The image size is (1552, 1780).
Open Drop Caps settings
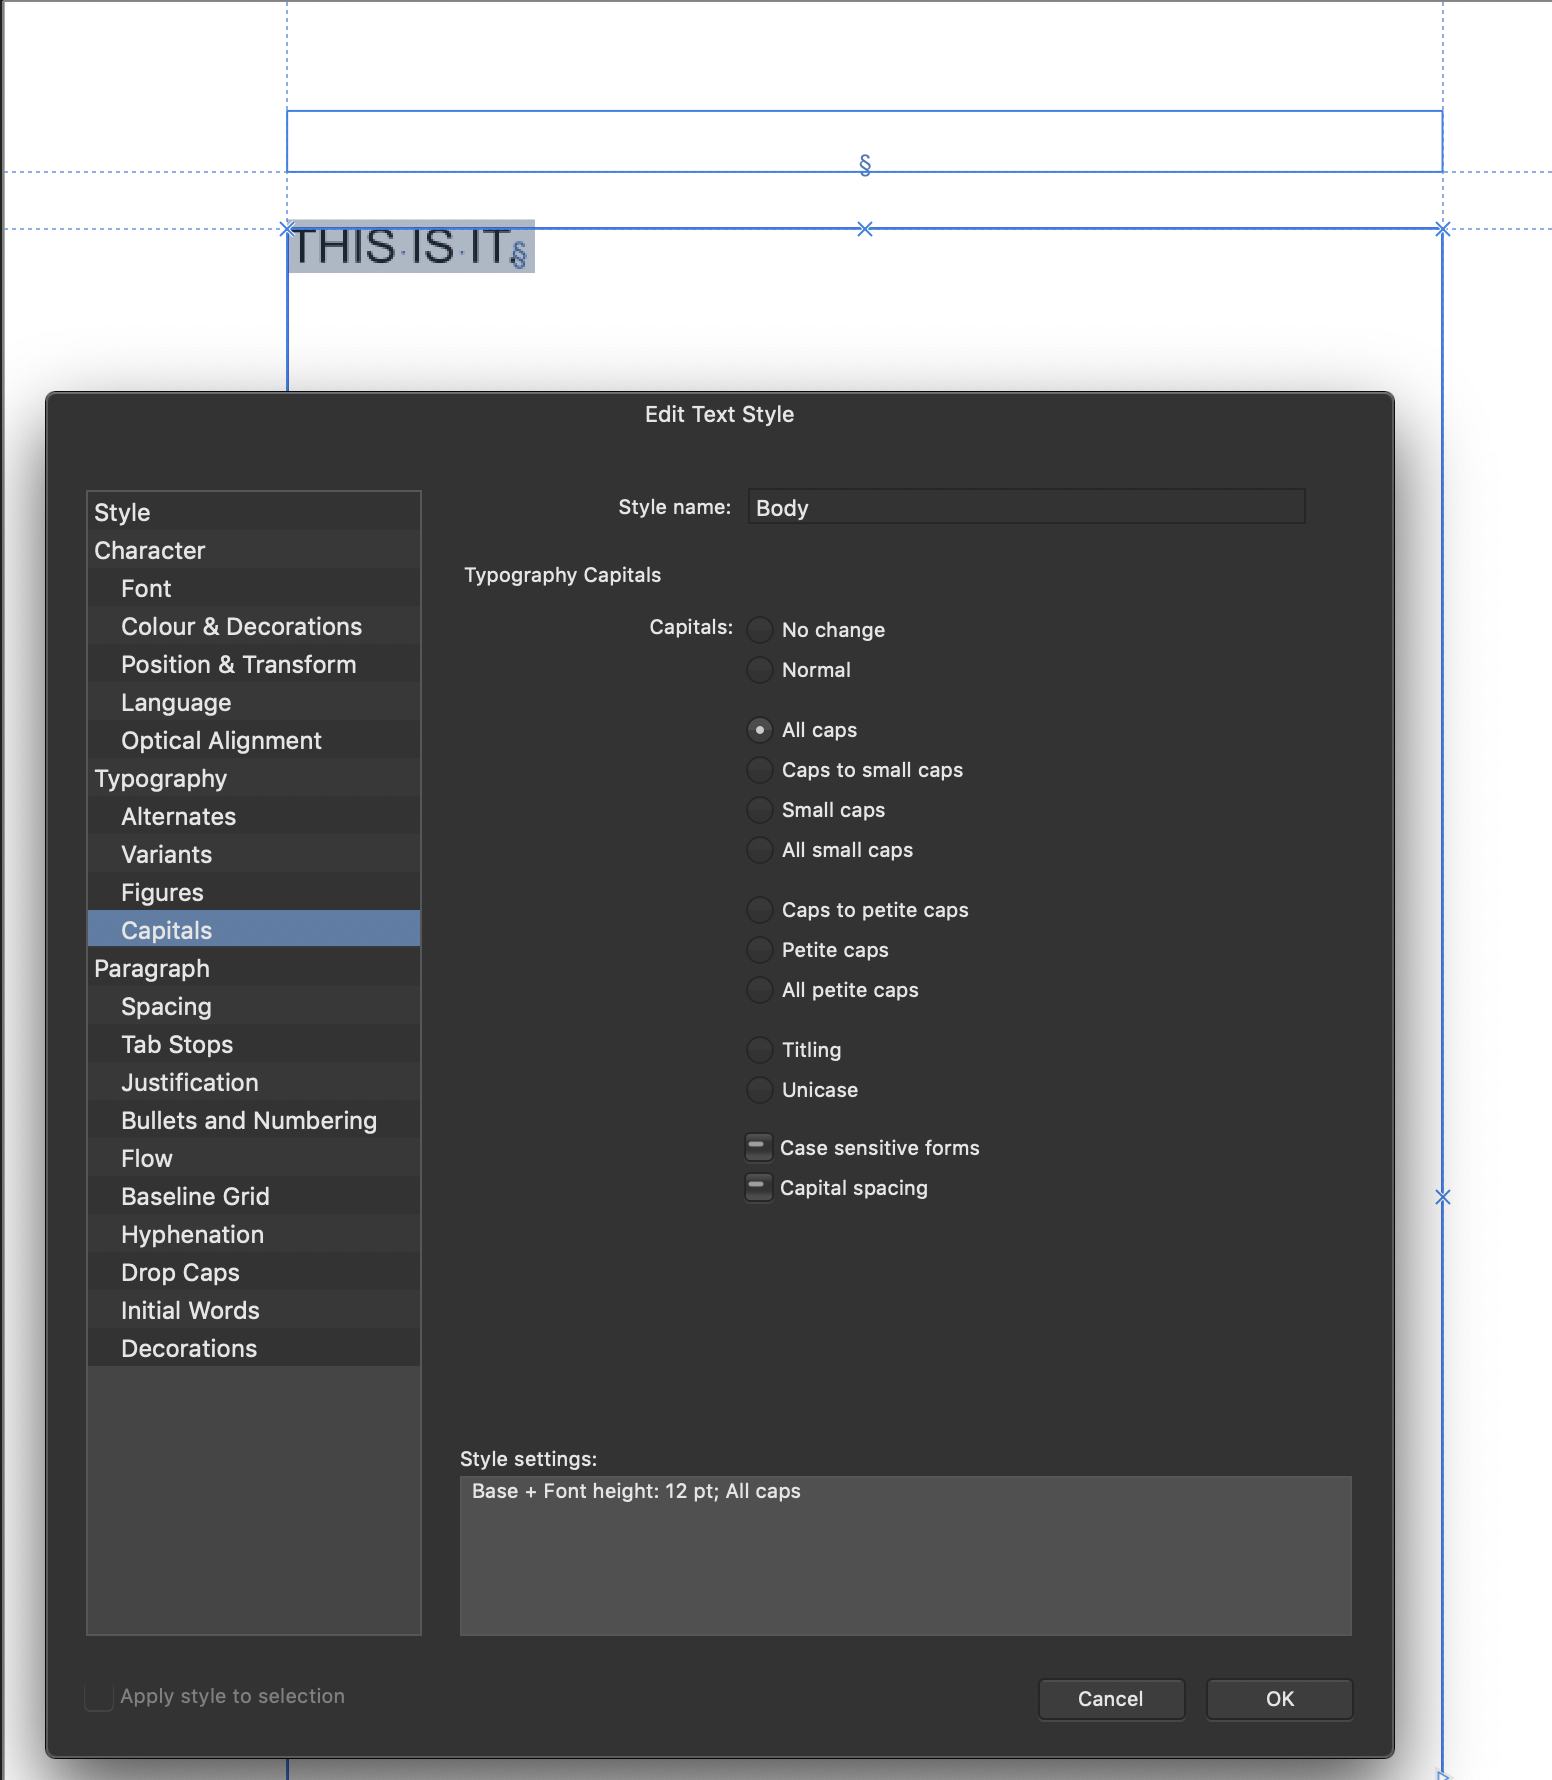click(254, 1272)
